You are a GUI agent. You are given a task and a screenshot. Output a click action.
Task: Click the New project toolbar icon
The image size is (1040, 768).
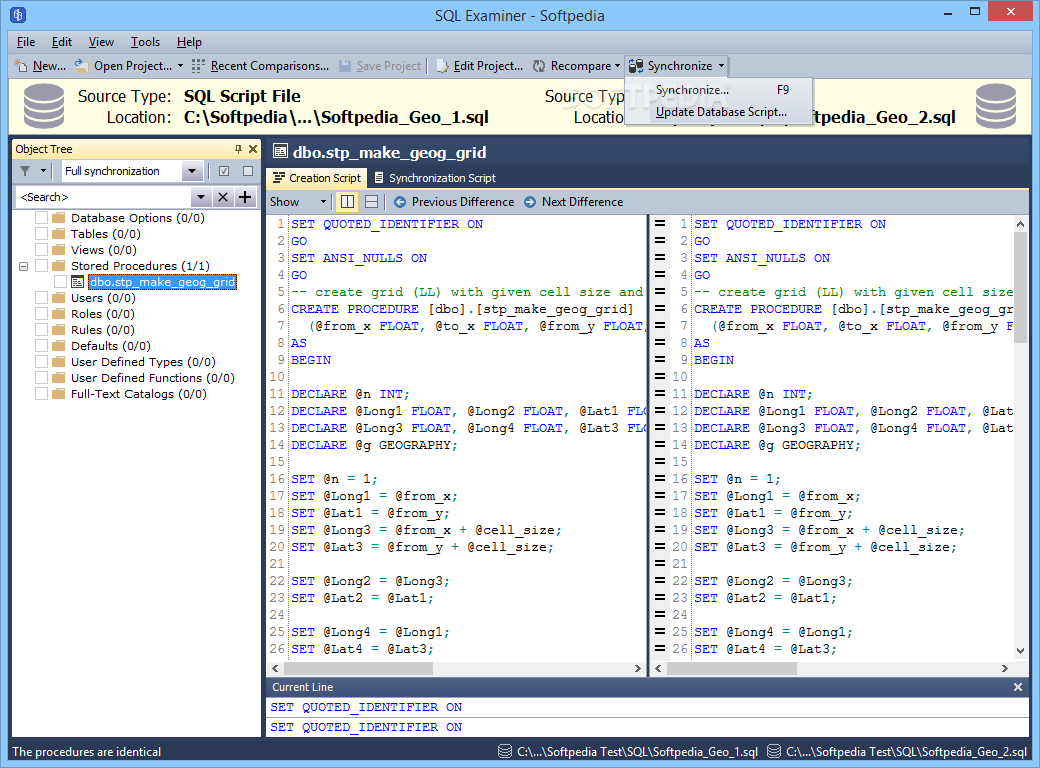click(x=22, y=66)
